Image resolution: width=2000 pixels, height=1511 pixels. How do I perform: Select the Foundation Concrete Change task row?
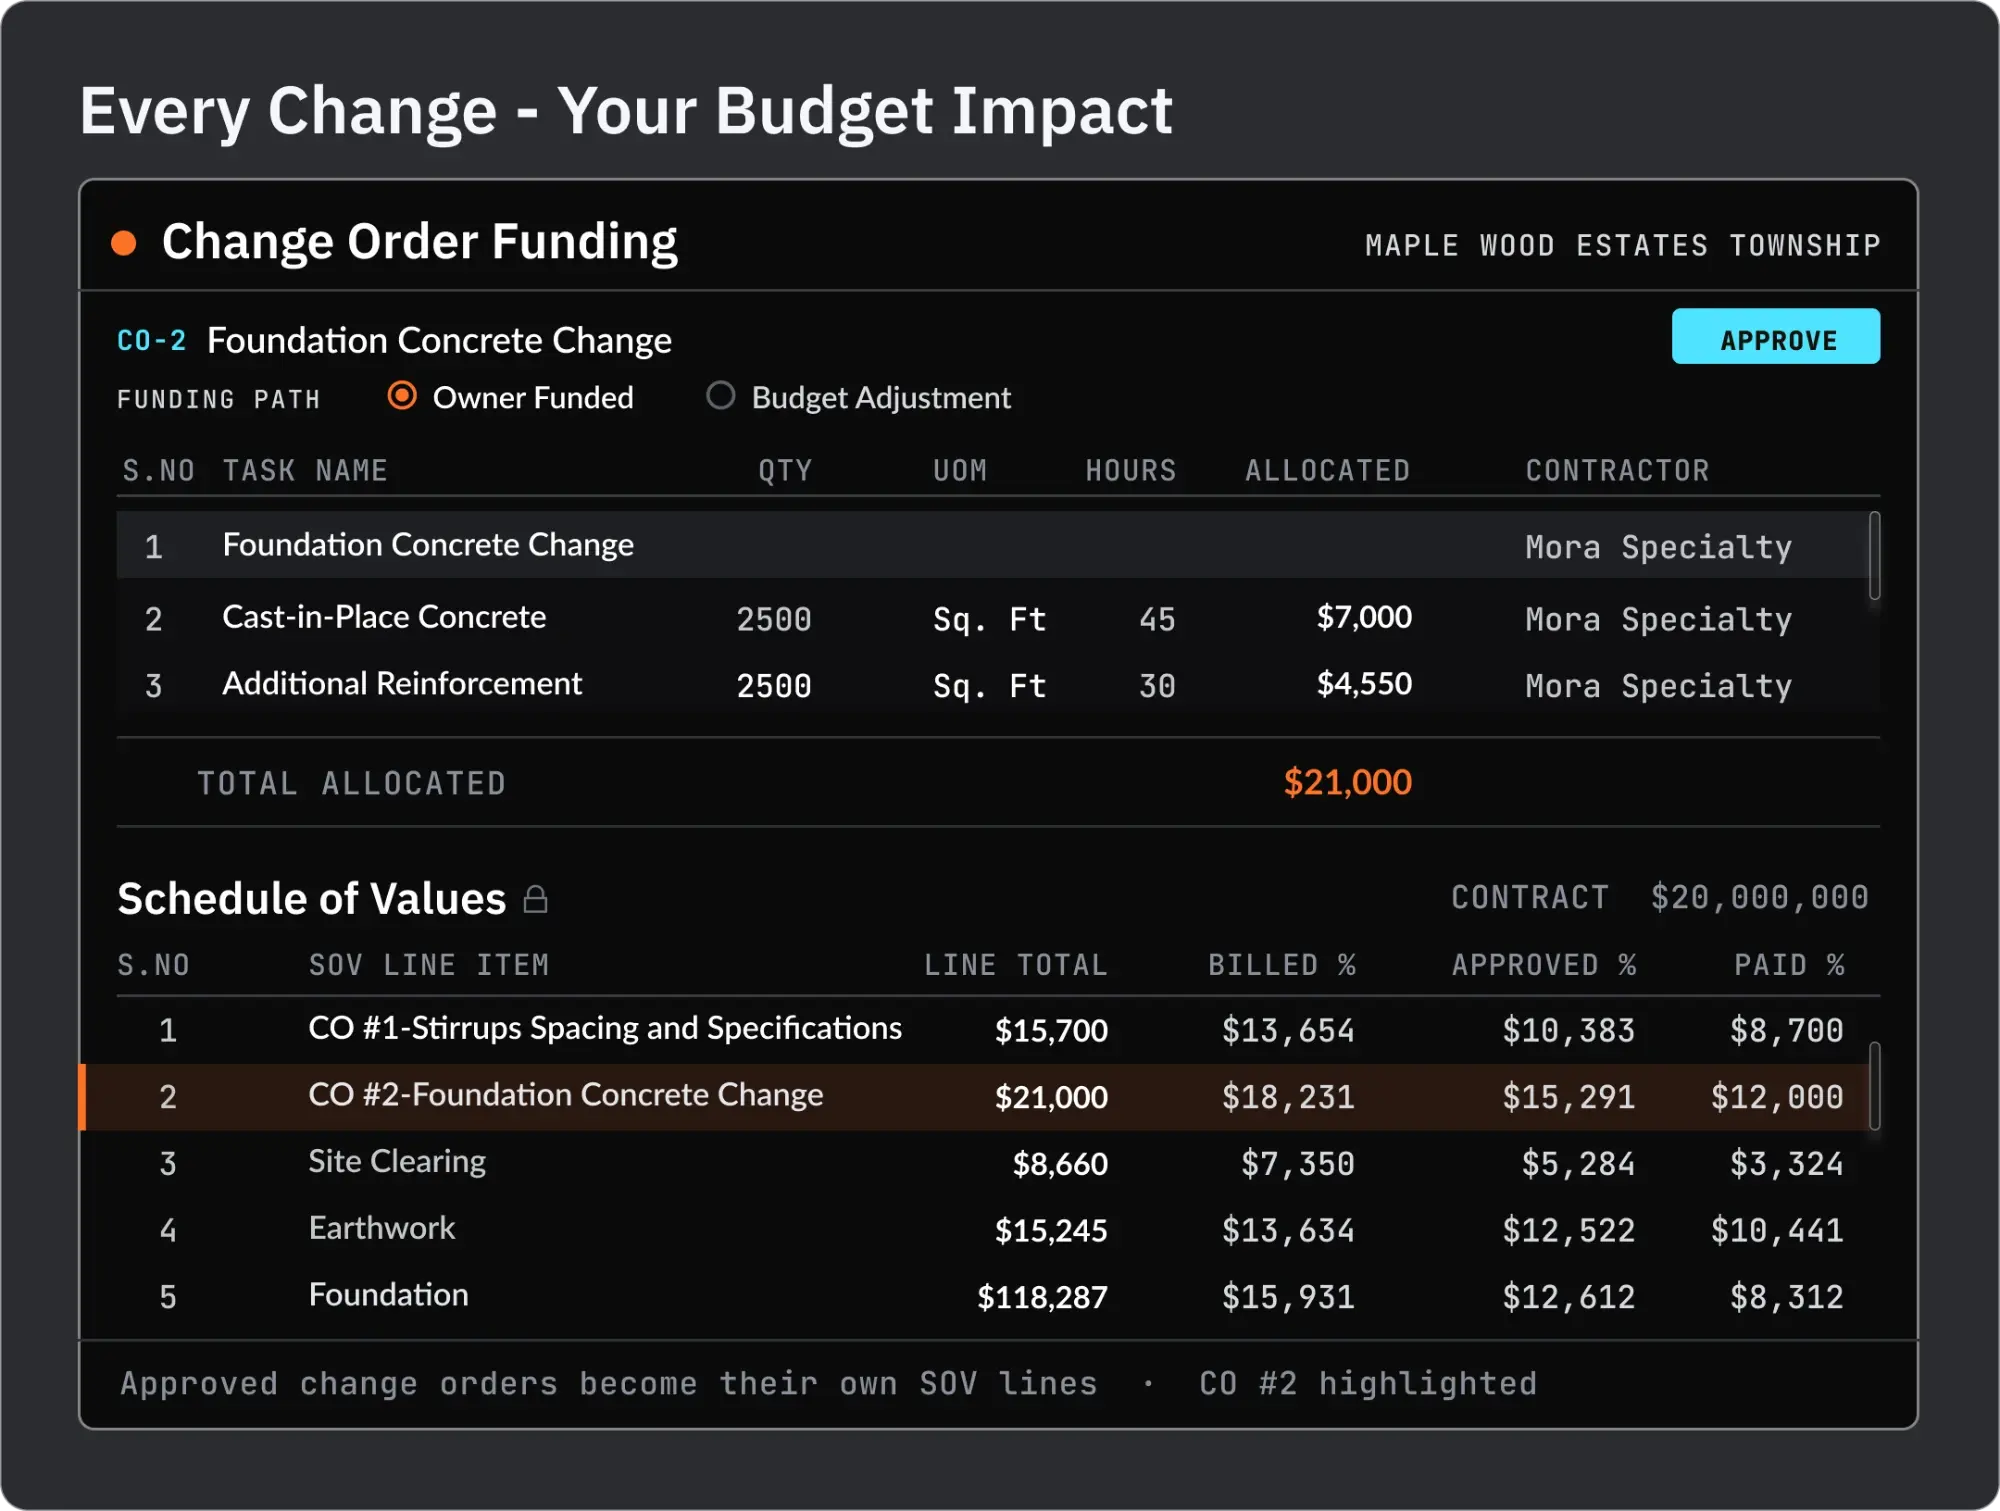click(992, 545)
